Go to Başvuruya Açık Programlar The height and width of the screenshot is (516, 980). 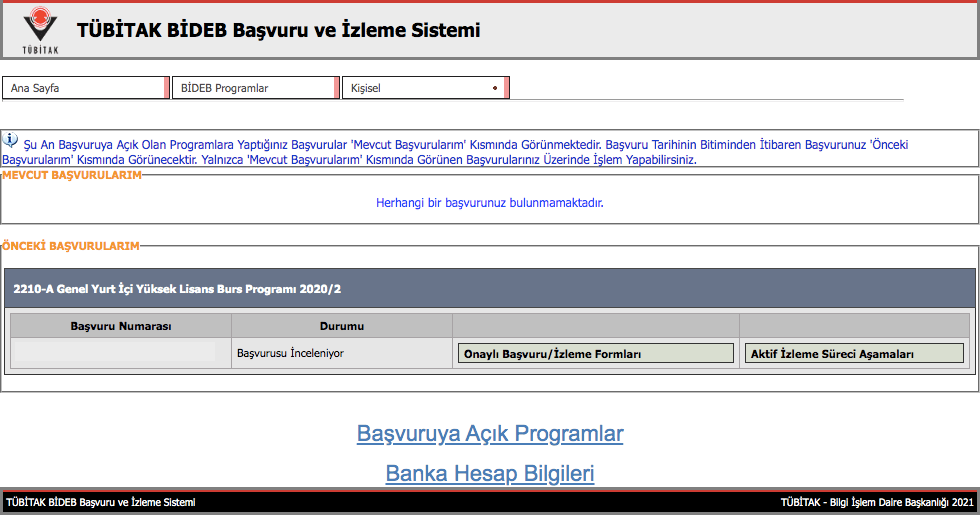pyautogui.click(x=490, y=434)
